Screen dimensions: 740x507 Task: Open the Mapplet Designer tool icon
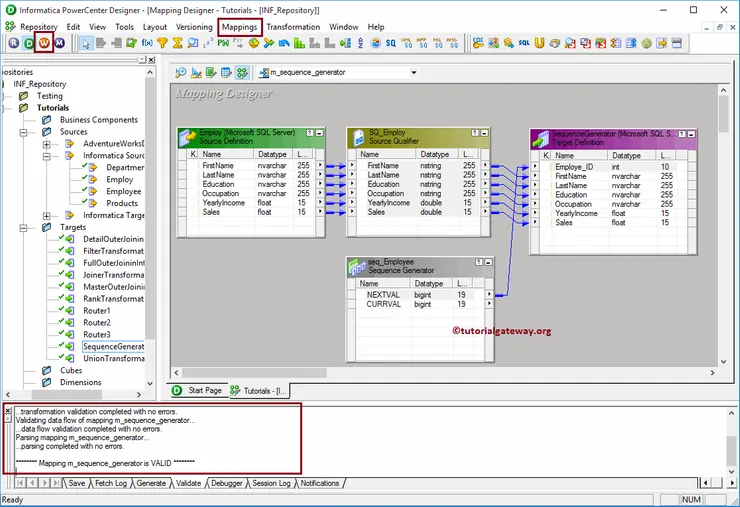pos(227,73)
